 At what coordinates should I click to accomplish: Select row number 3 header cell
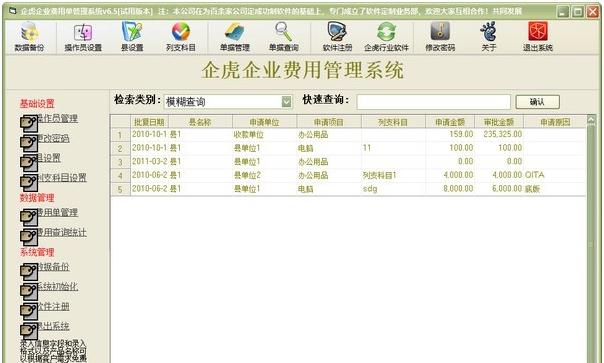[x=120, y=162]
